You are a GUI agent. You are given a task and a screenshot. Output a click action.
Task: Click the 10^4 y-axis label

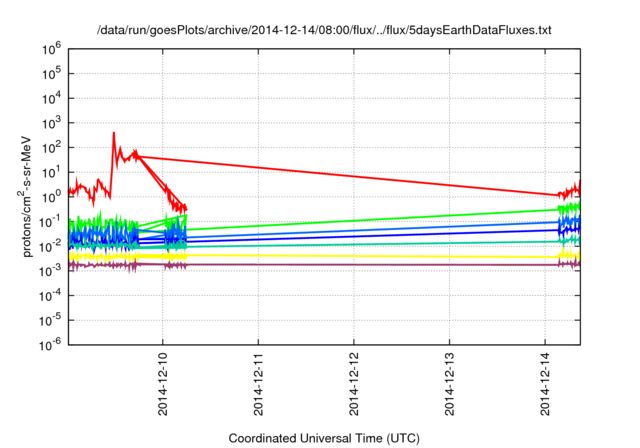pos(51,98)
